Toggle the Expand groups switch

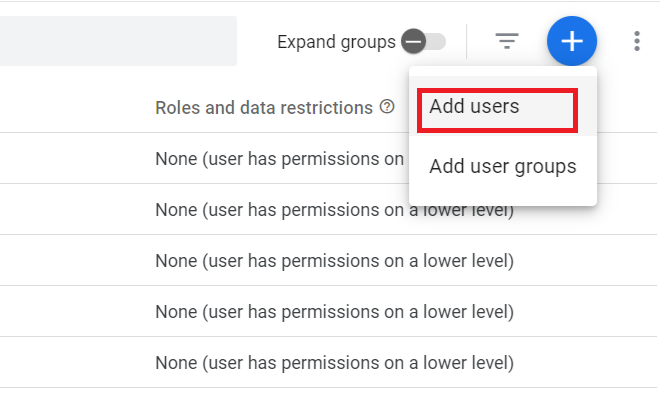tap(423, 41)
